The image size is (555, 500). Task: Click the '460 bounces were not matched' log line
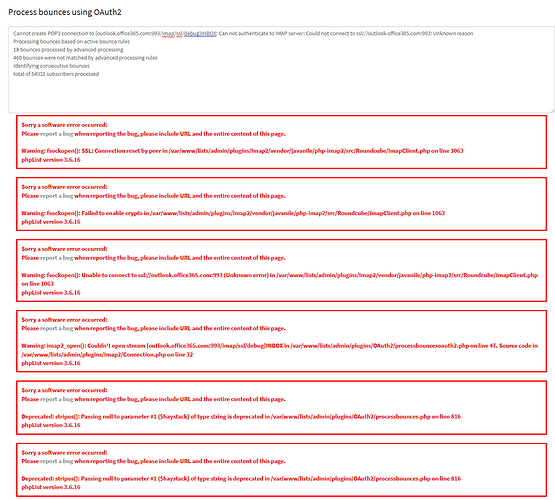coord(85,58)
